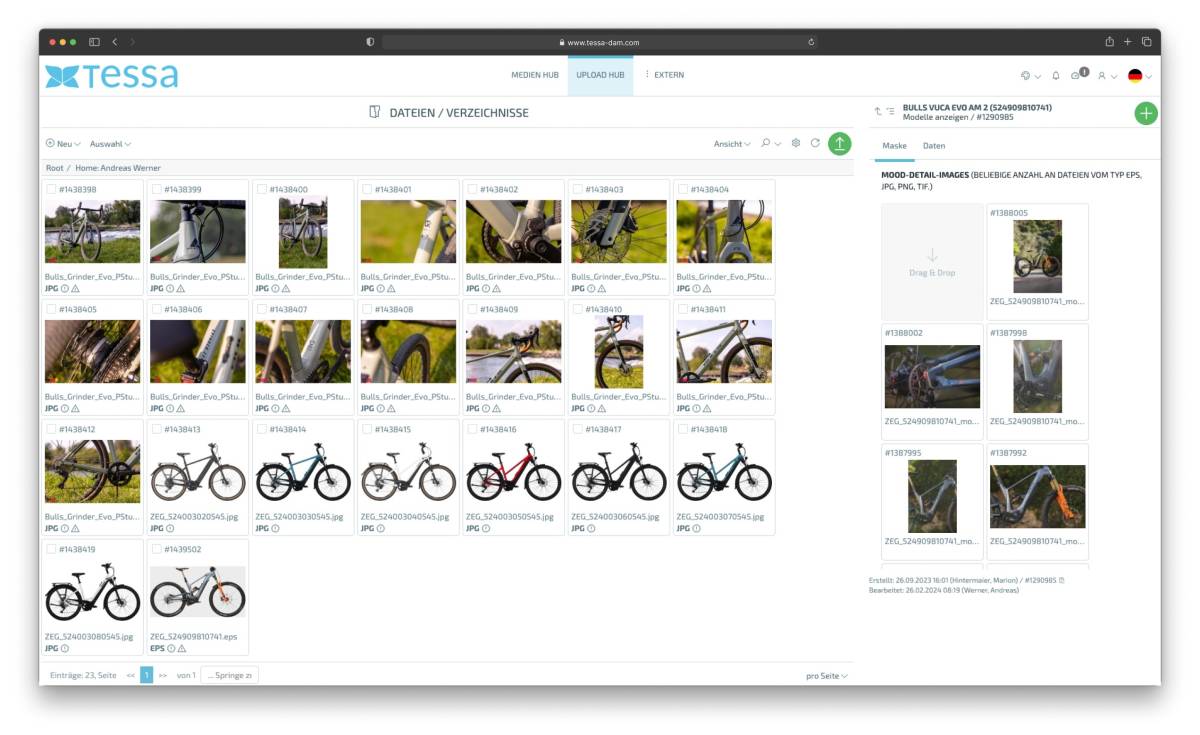Check the box next to #1439502

(156, 549)
